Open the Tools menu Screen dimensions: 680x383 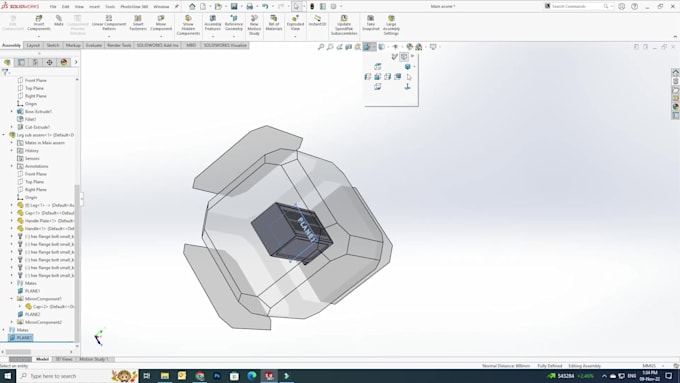(x=110, y=7)
